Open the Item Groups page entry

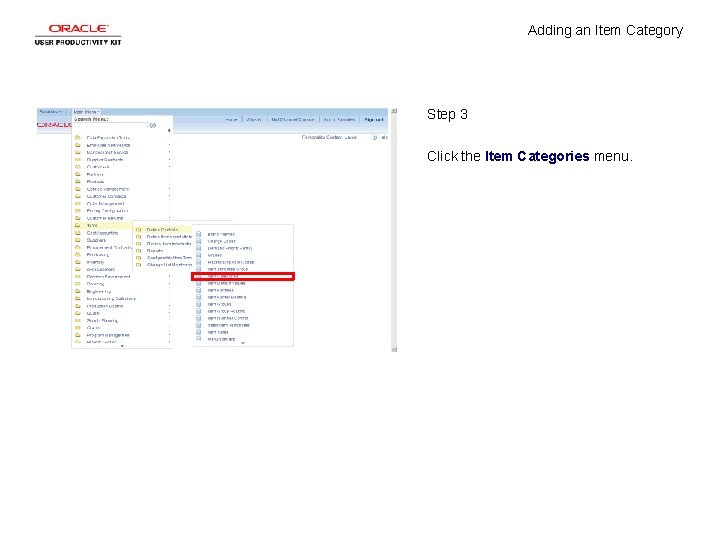(x=219, y=304)
